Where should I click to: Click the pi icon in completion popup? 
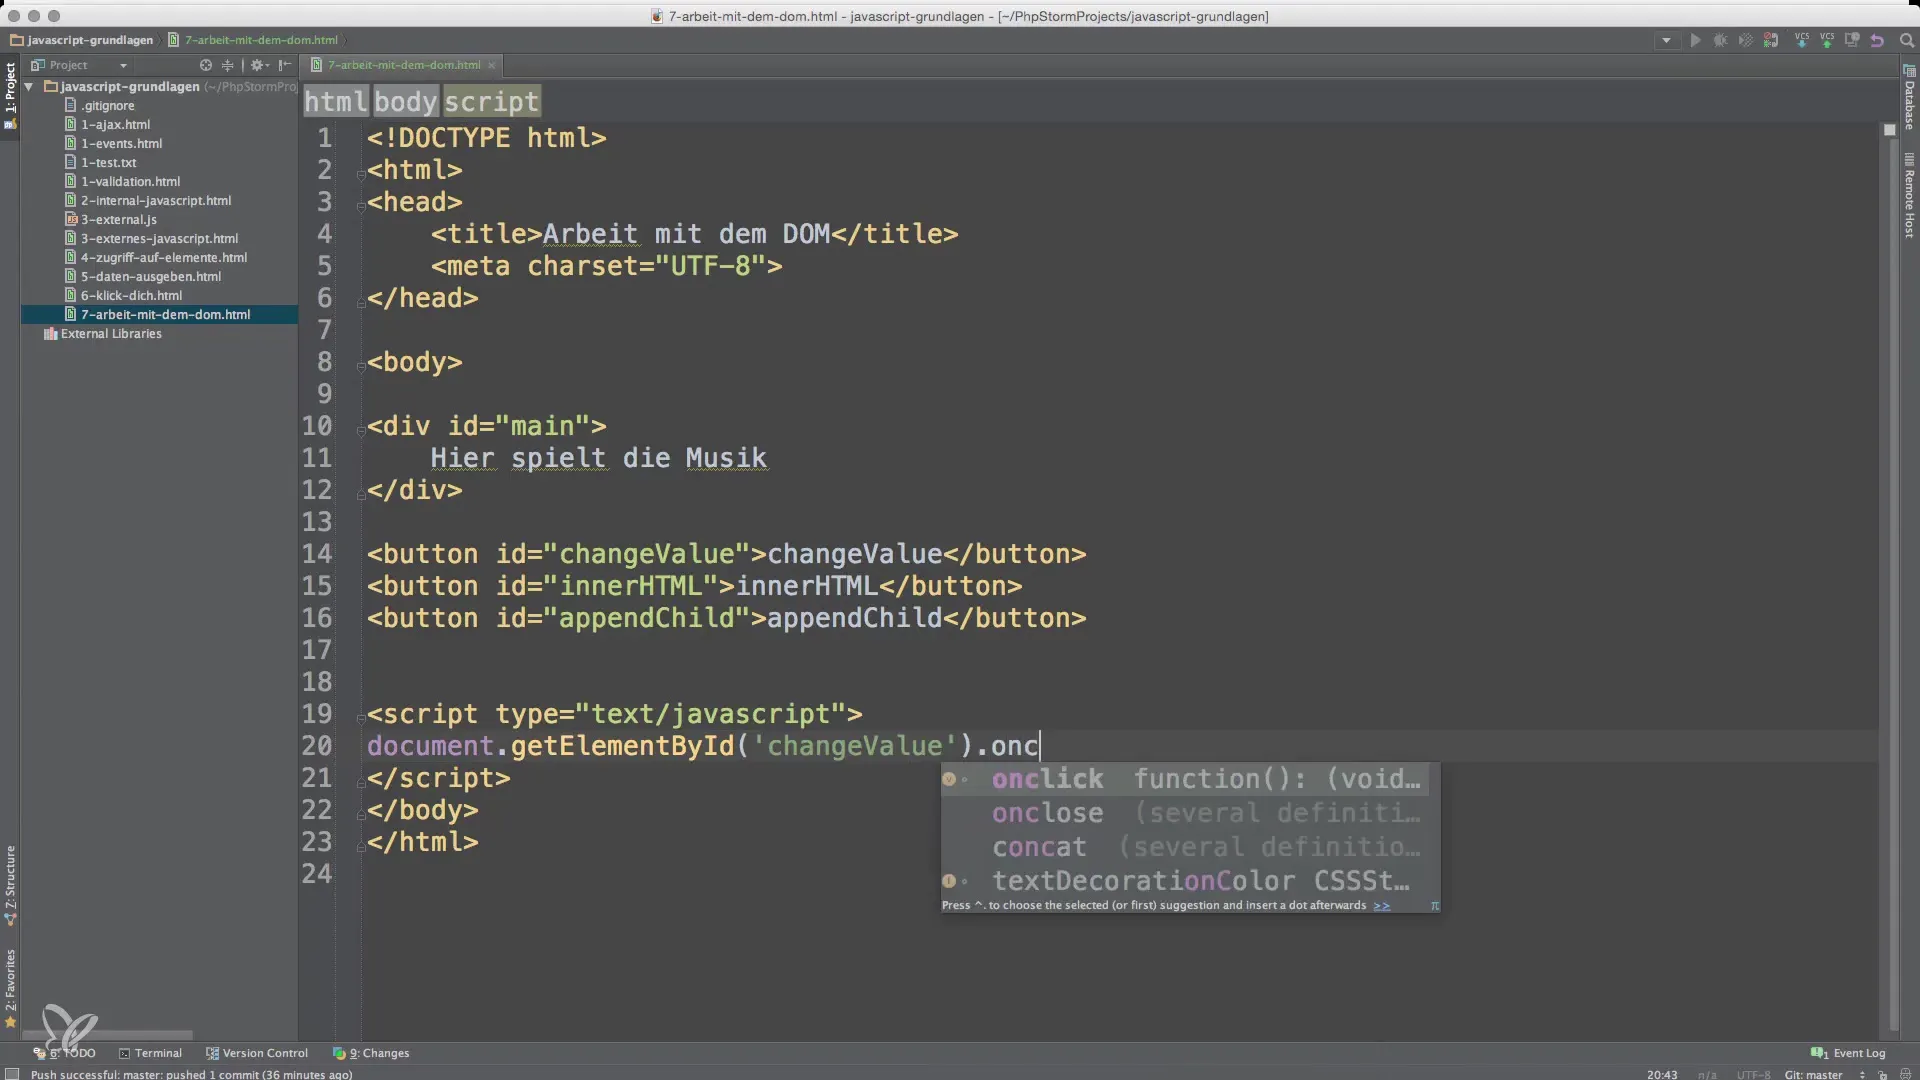coord(1434,906)
